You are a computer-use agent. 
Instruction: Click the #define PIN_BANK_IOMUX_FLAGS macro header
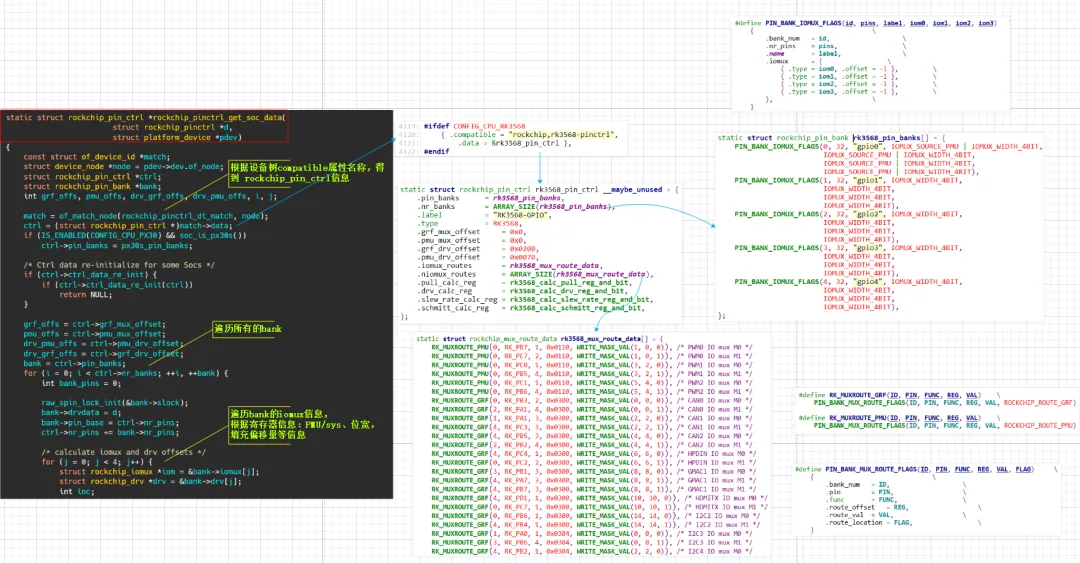tap(866, 23)
